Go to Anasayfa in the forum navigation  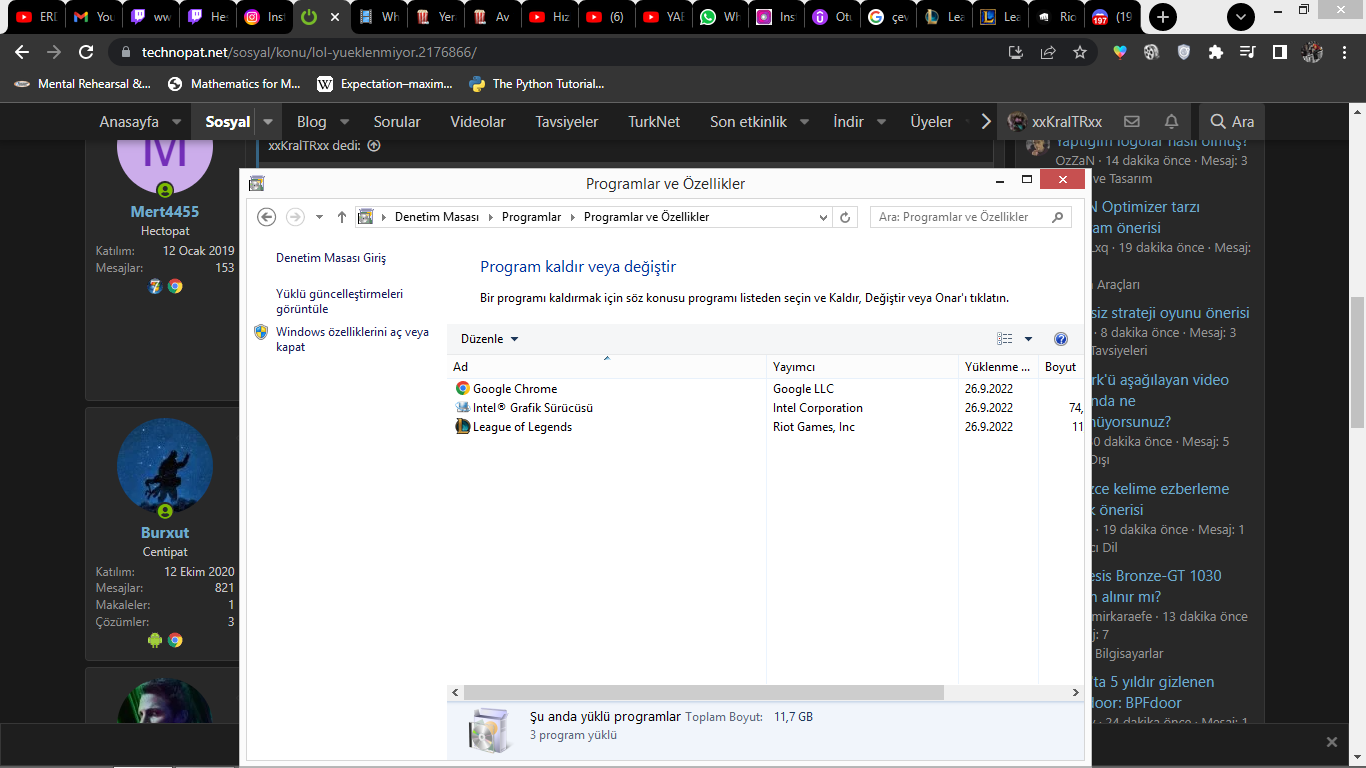[x=129, y=122]
